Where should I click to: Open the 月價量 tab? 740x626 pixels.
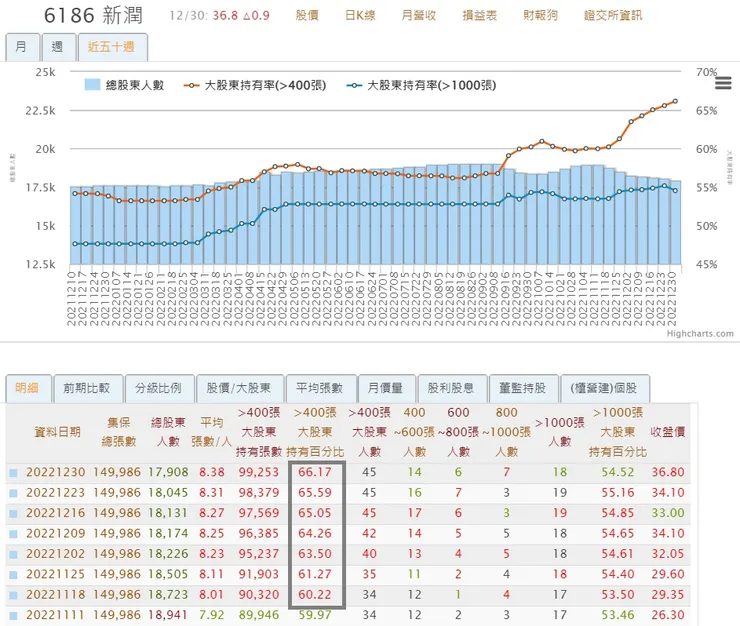point(386,388)
